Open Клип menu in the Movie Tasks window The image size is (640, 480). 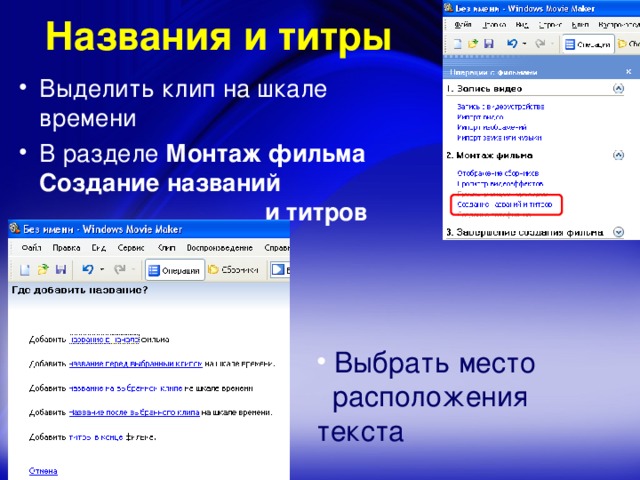(580, 25)
